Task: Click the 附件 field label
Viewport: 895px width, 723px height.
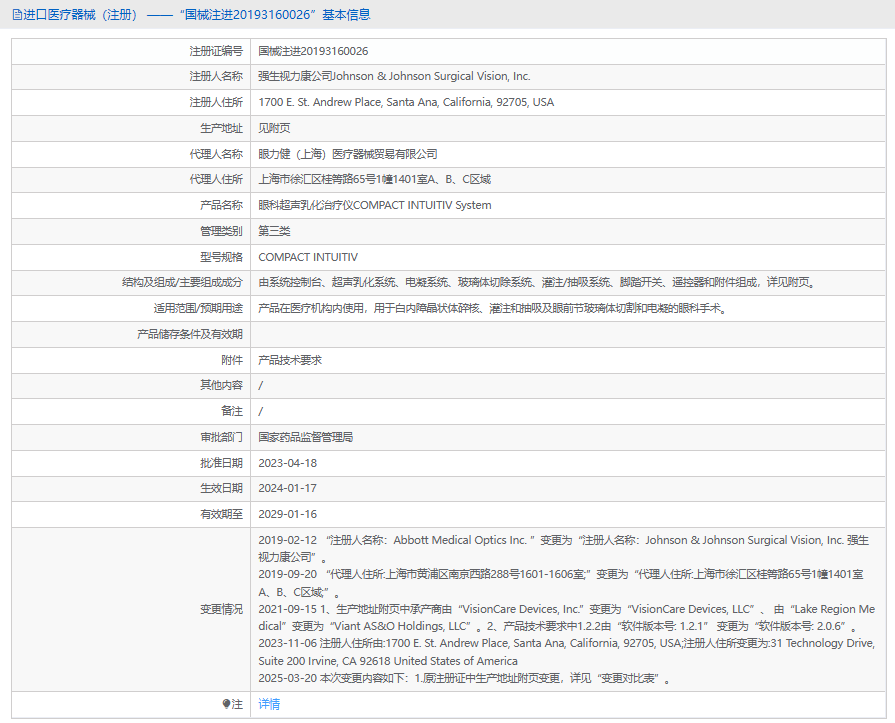Action: point(232,361)
